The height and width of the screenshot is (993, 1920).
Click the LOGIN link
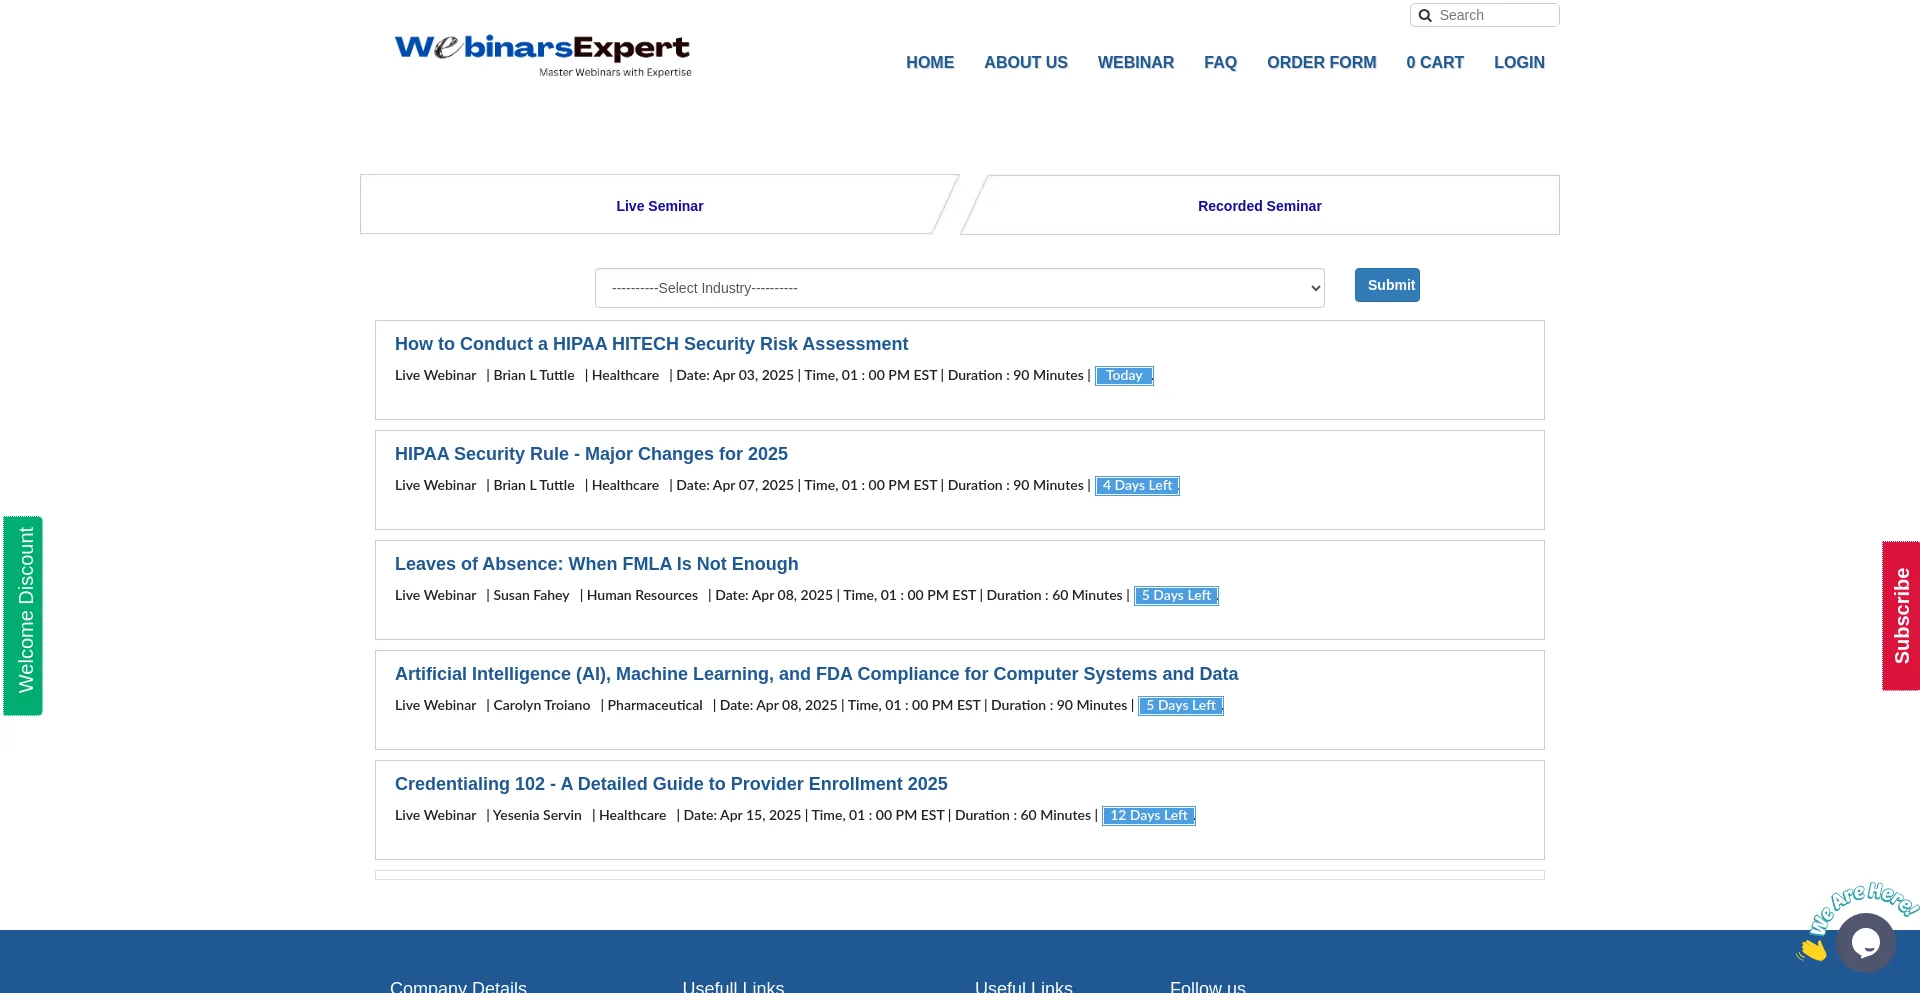pos(1519,62)
